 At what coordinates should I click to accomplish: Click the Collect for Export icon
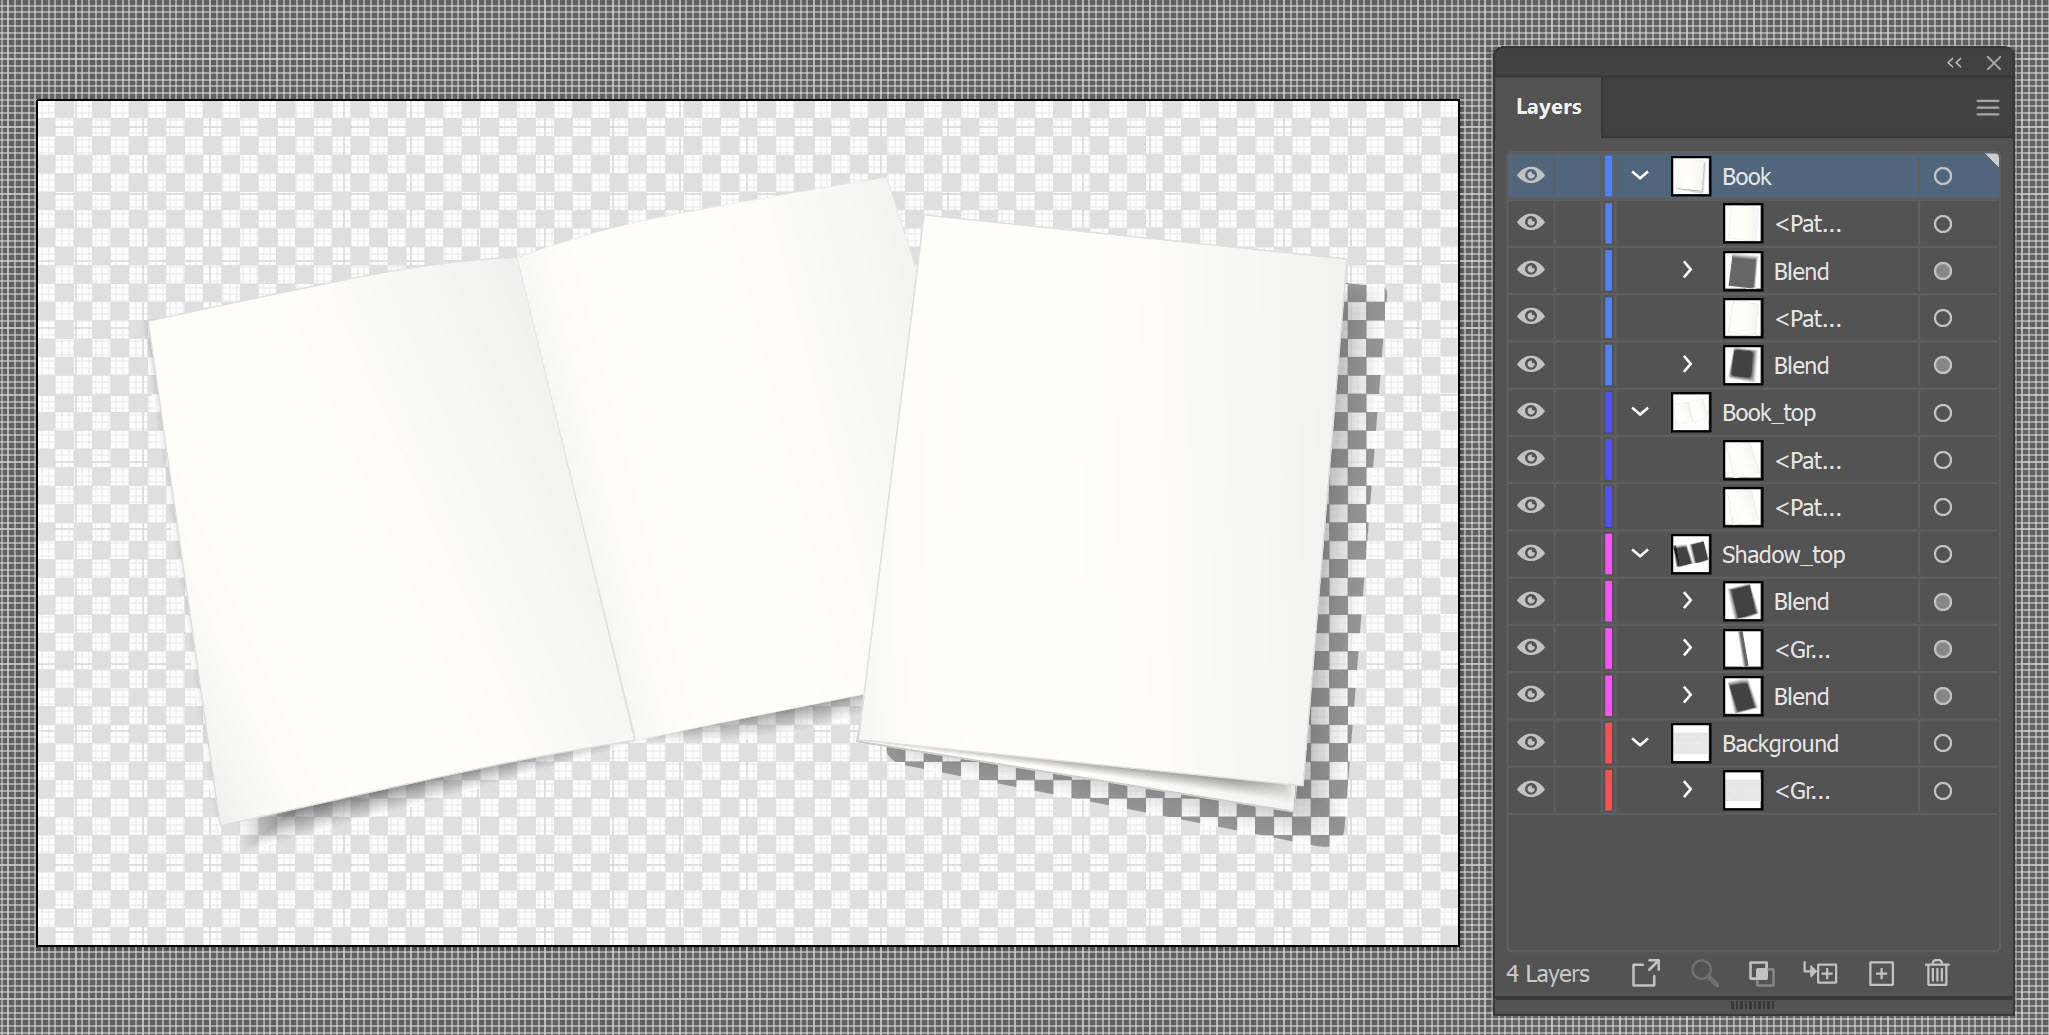1647,973
